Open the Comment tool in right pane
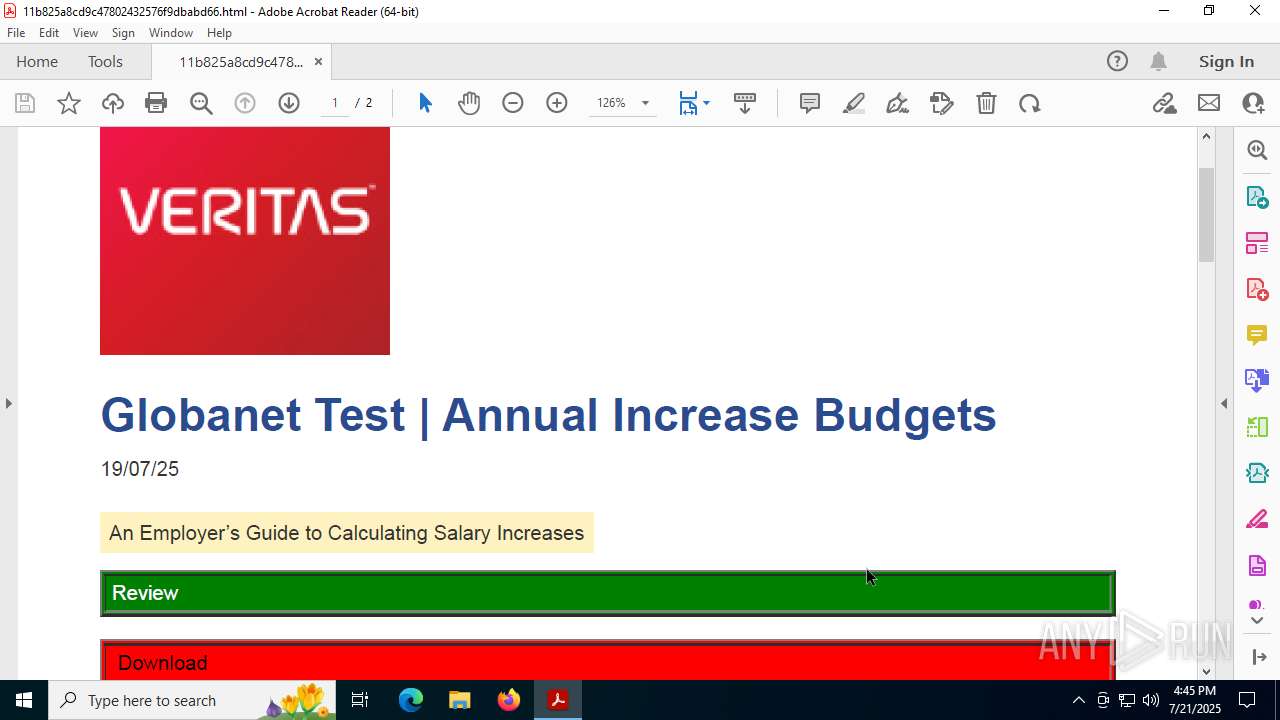1280x720 pixels. click(x=1257, y=335)
